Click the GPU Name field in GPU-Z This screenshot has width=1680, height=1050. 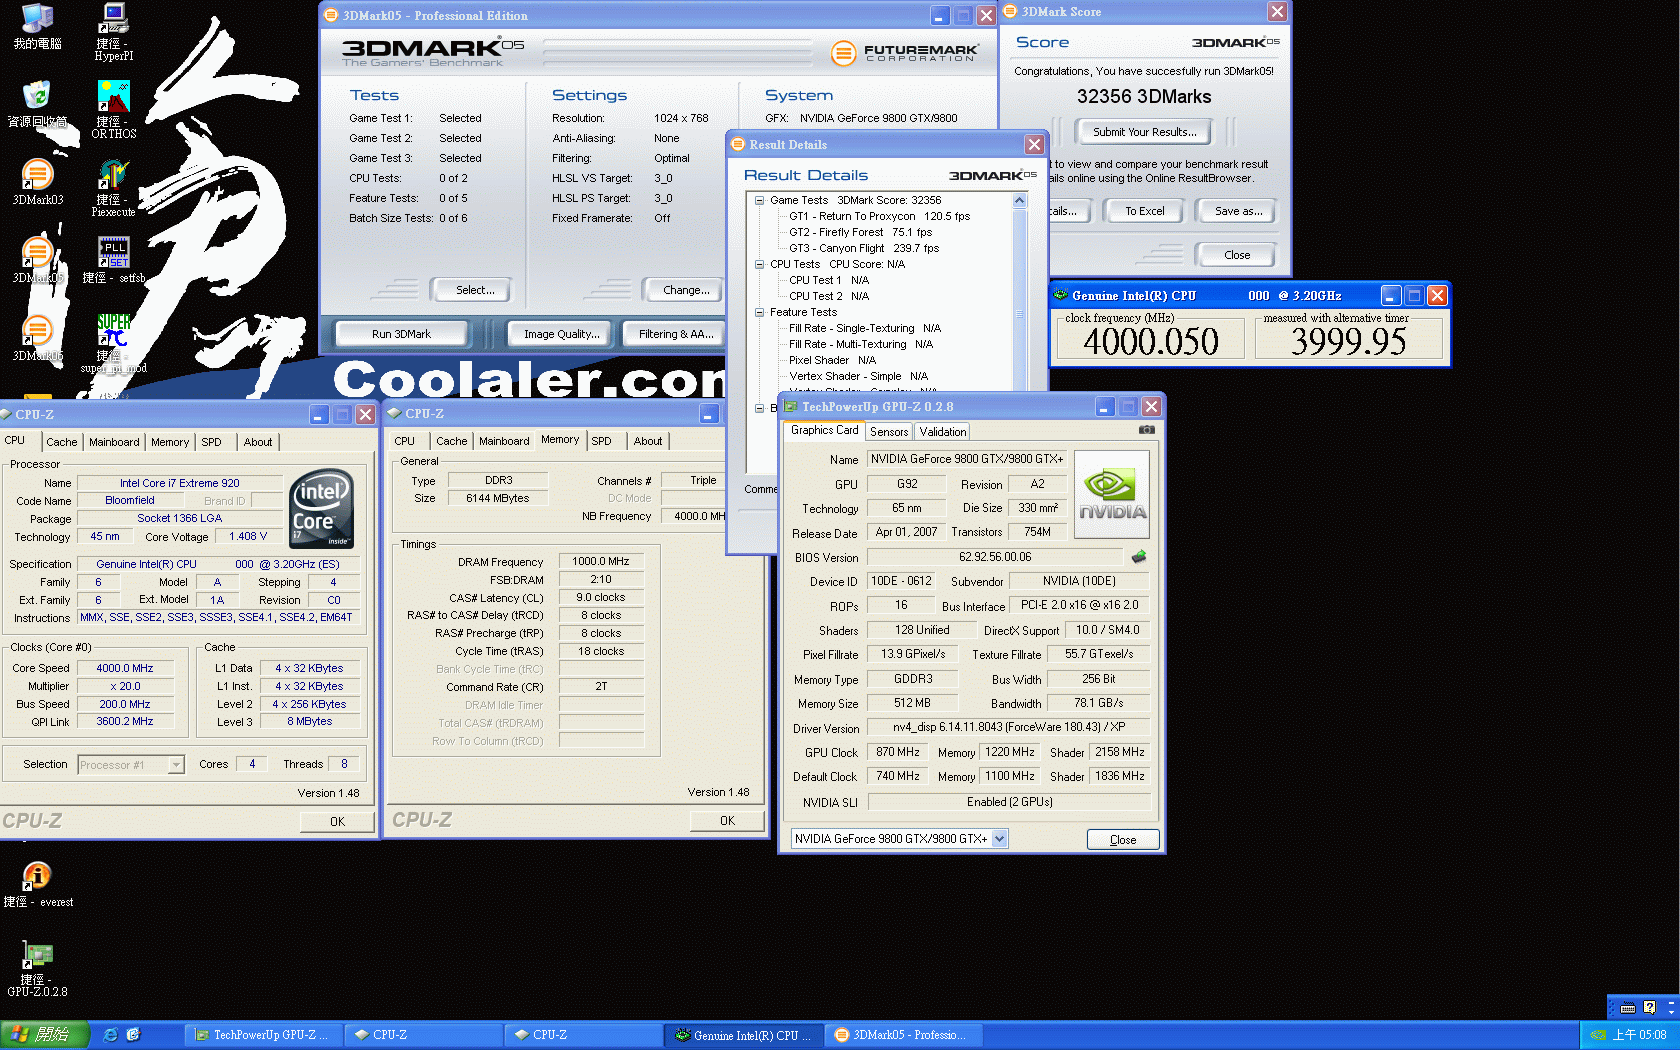(967, 459)
